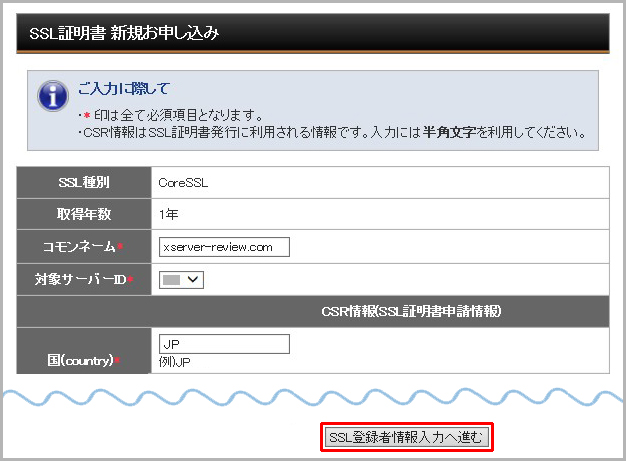The image size is (626, 461).
Task: Click the 国(country) input field containing JP
Action: 224,343
